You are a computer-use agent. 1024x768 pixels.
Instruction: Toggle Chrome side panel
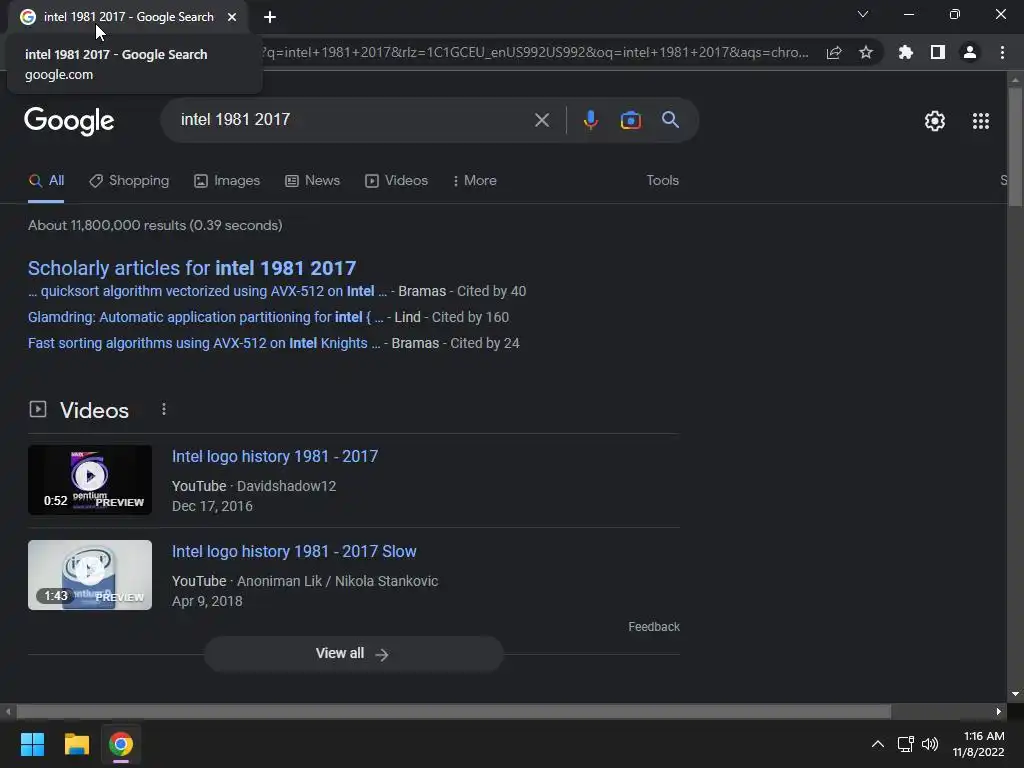pos(938,52)
